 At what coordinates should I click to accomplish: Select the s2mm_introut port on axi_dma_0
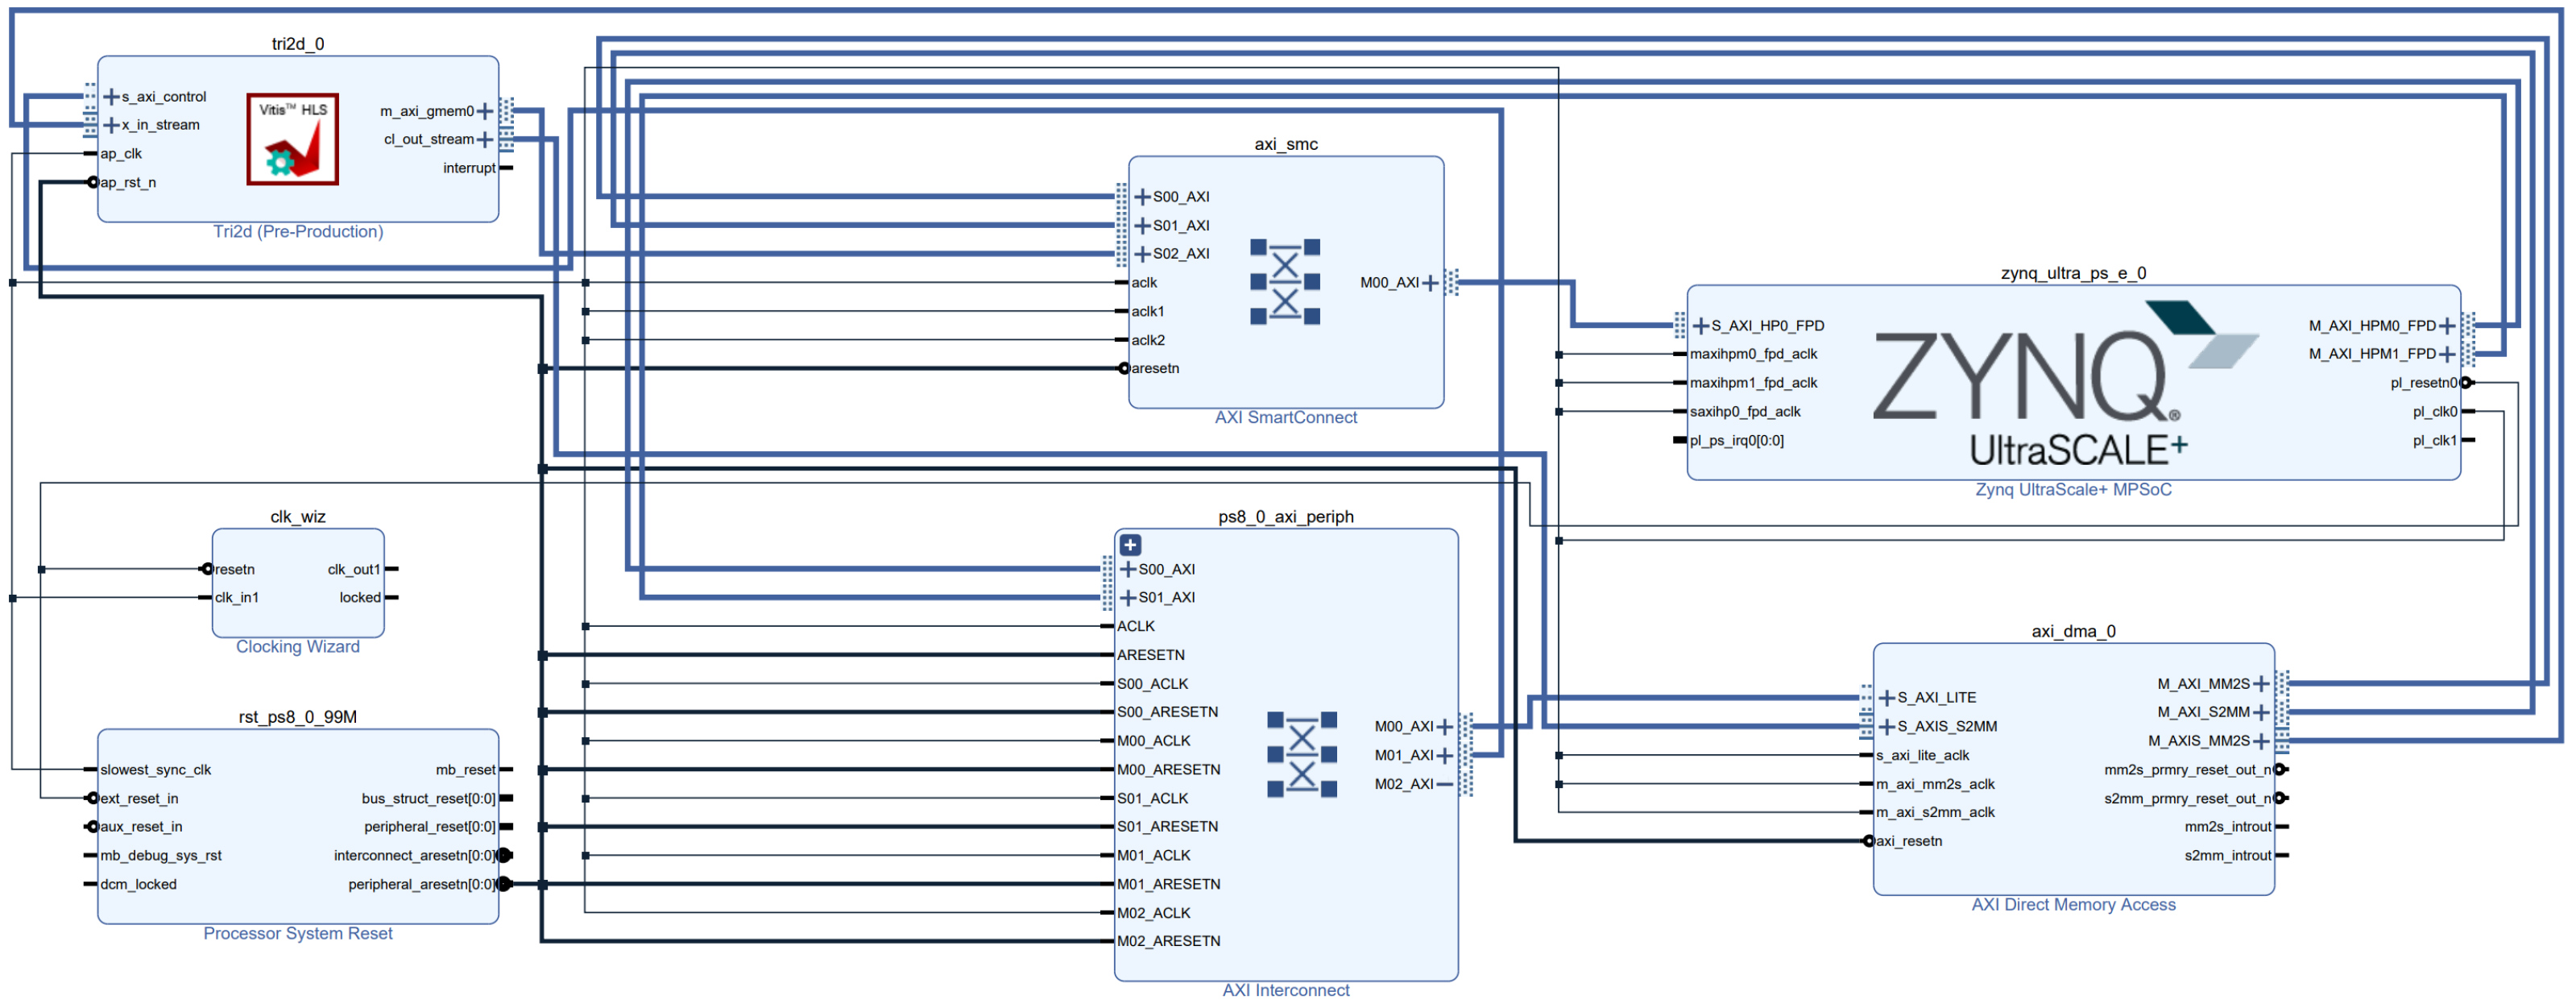2228,856
